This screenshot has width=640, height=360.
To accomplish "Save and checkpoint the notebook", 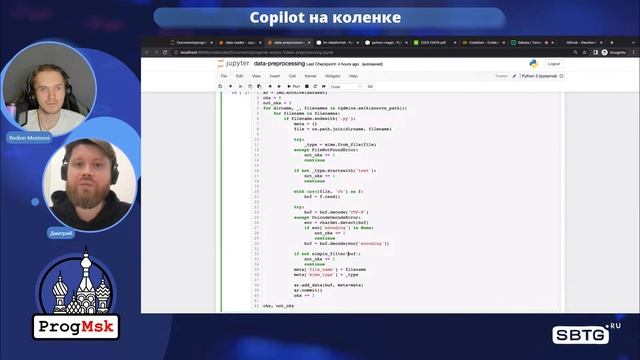I will point(220,87).
